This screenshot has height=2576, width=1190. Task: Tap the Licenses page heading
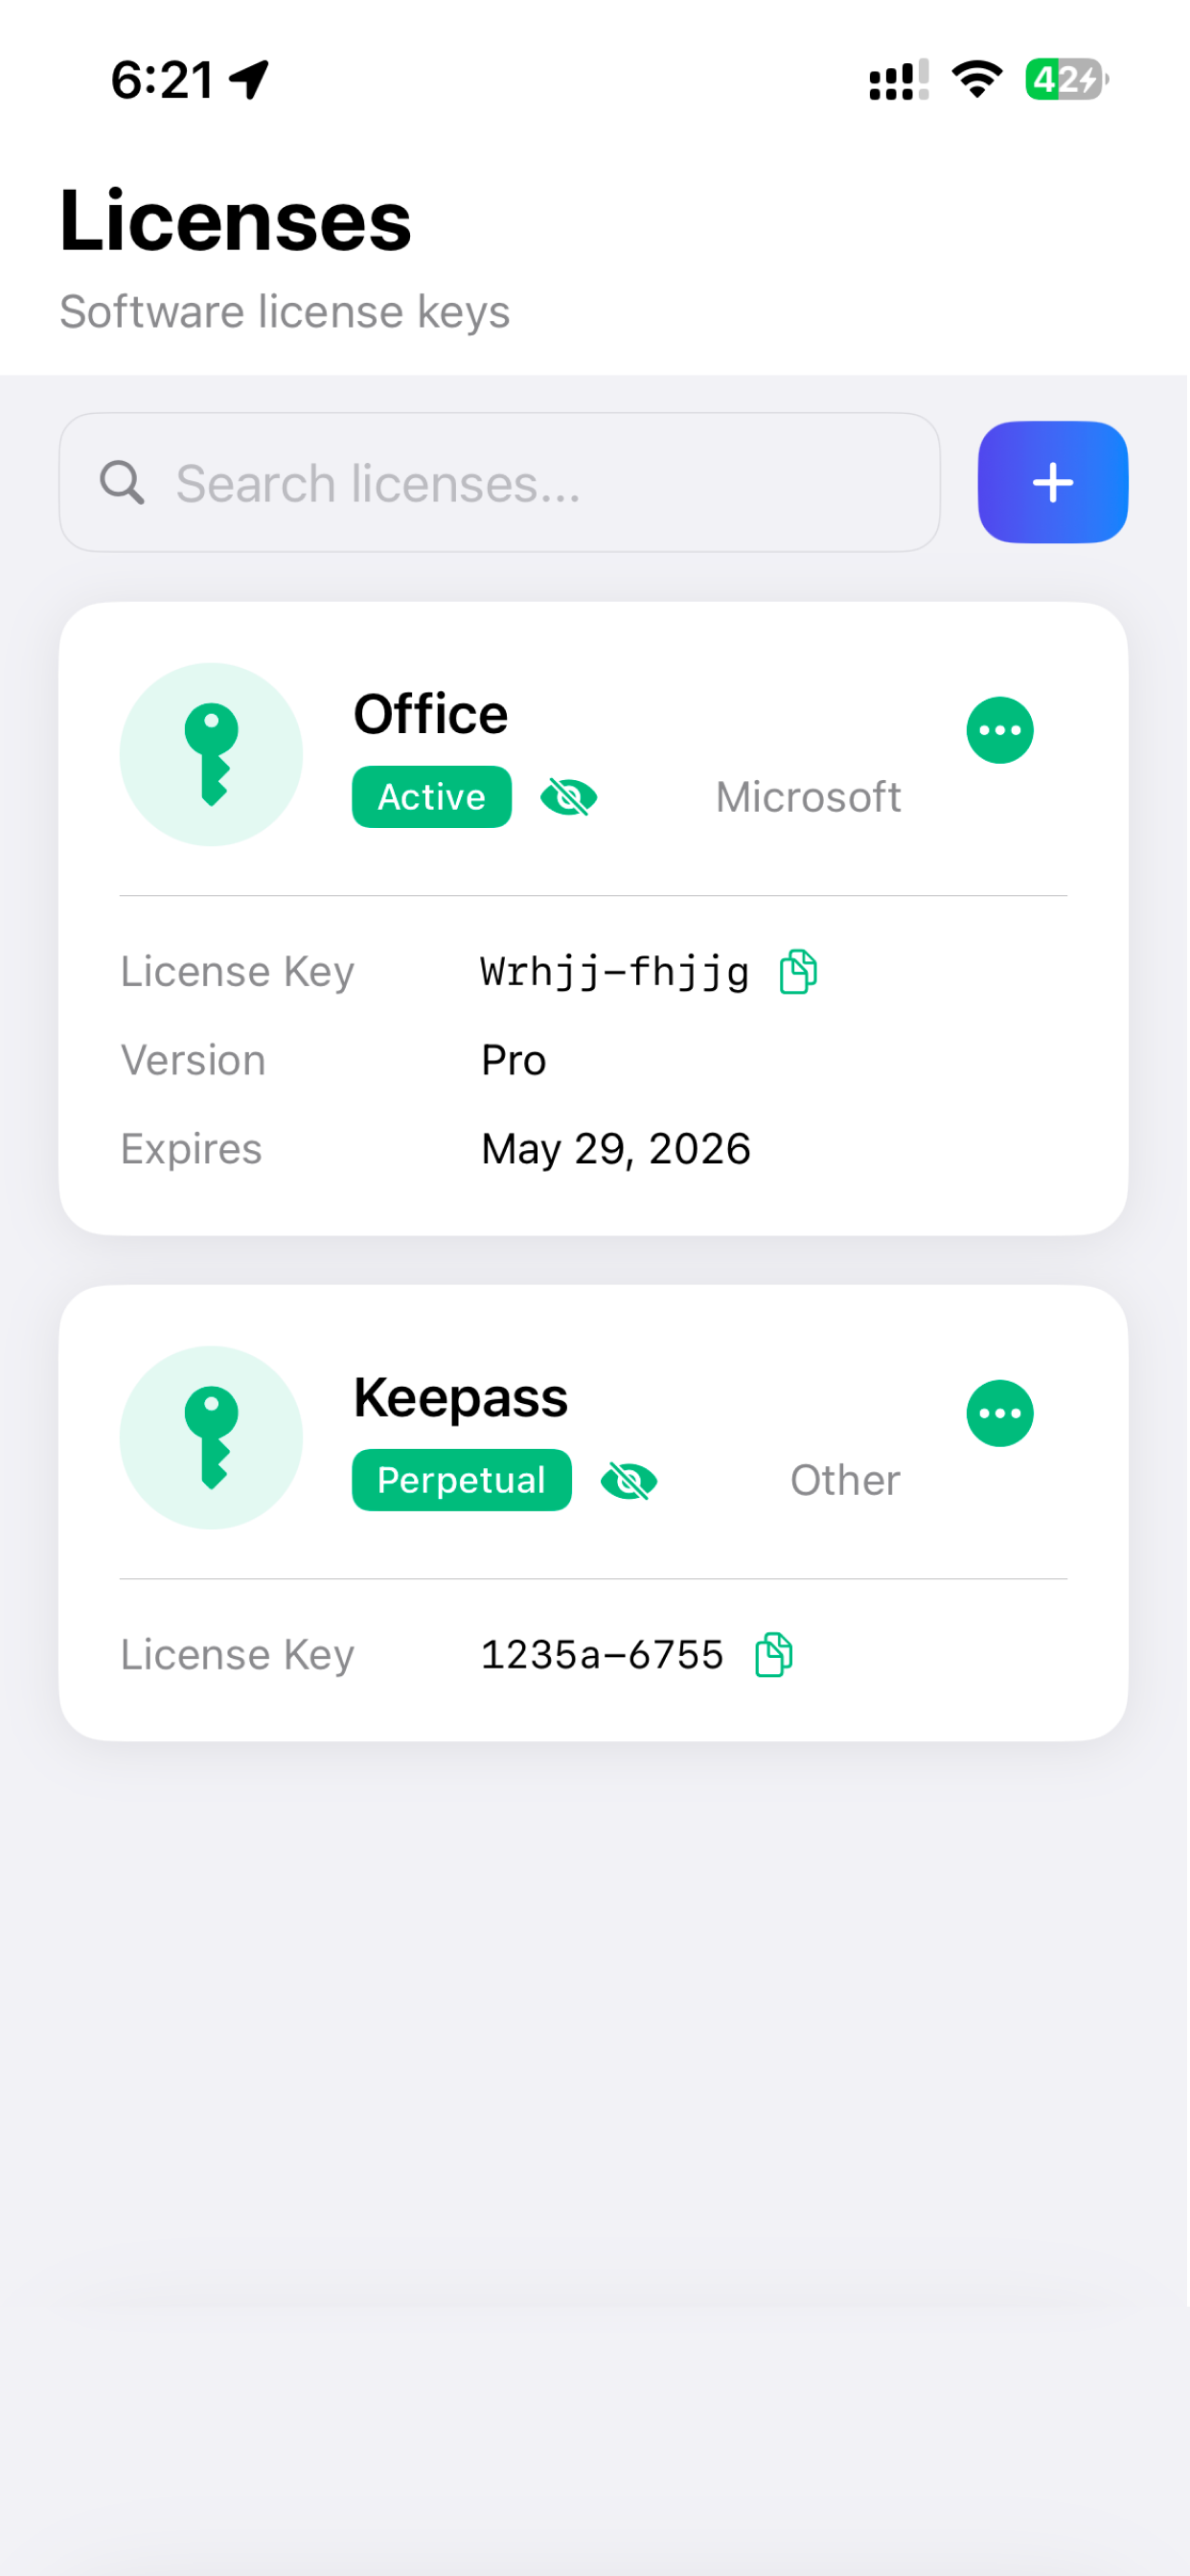tap(236, 220)
